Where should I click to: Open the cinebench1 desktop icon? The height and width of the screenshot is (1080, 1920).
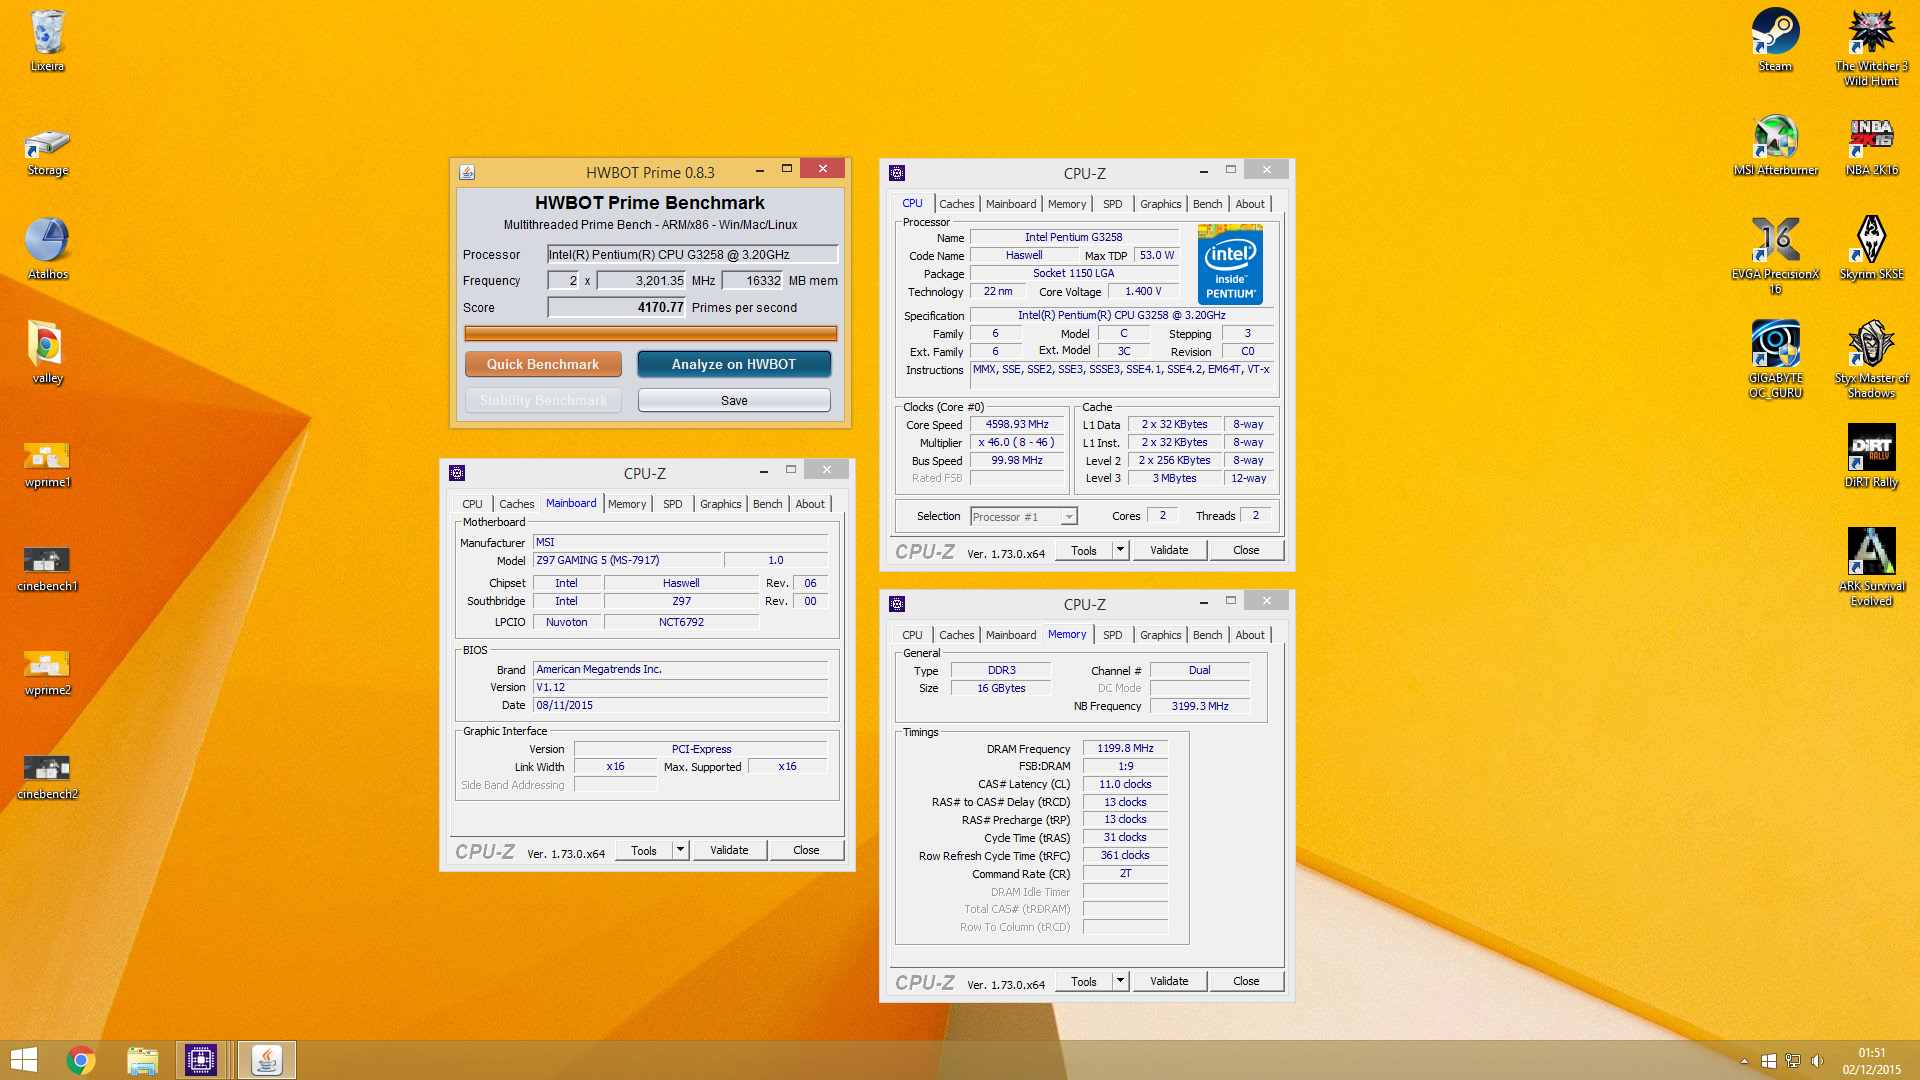click(x=47, y=569)
